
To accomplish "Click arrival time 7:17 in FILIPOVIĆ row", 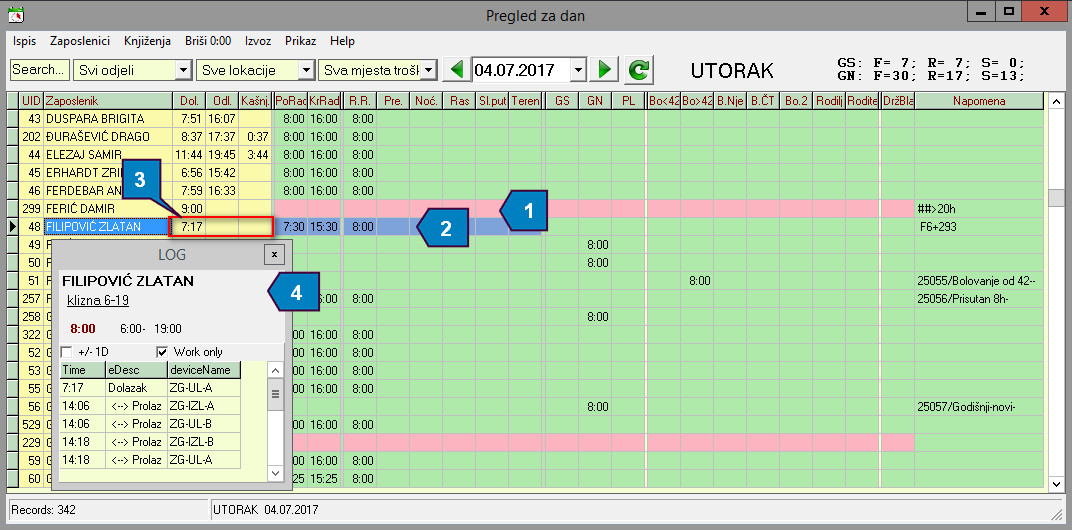I will coord(188,226).
